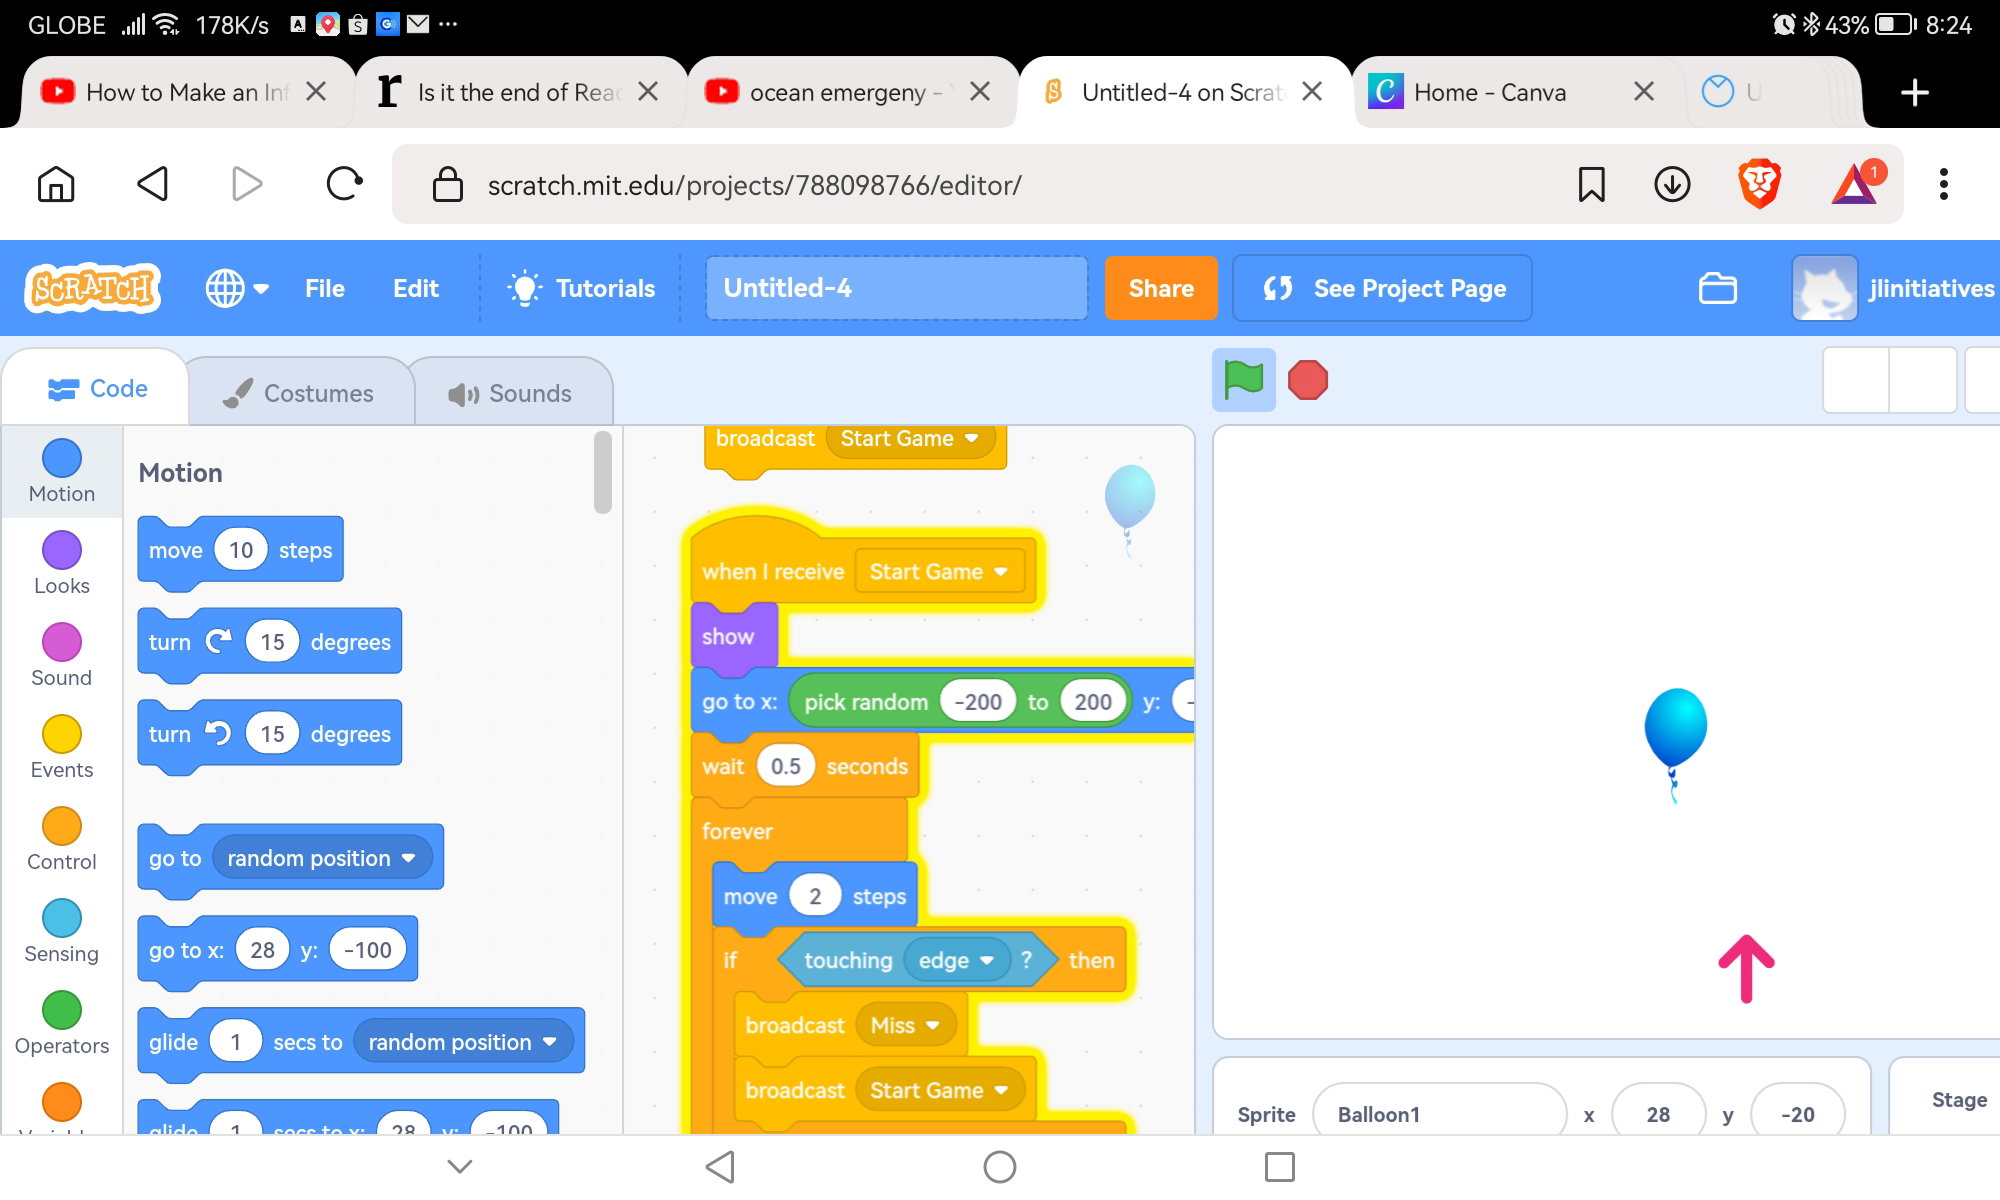Click the block palette scrollbar
Viewport: 2000px width, 1200px height.
click(x=602, y=472)
